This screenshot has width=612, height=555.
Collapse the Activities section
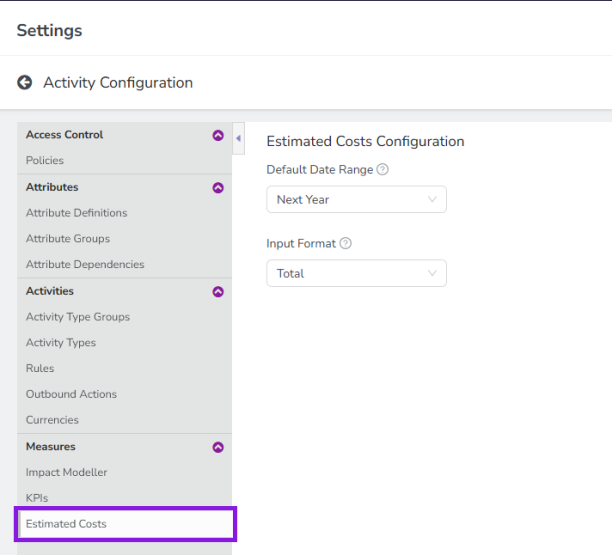tap(218, 292)
